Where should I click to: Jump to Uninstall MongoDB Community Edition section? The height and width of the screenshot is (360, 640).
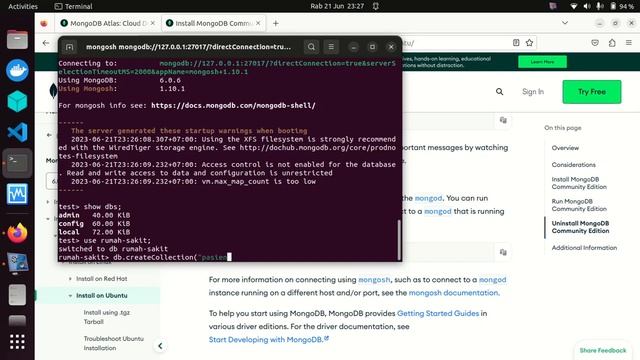coord(580,227)
